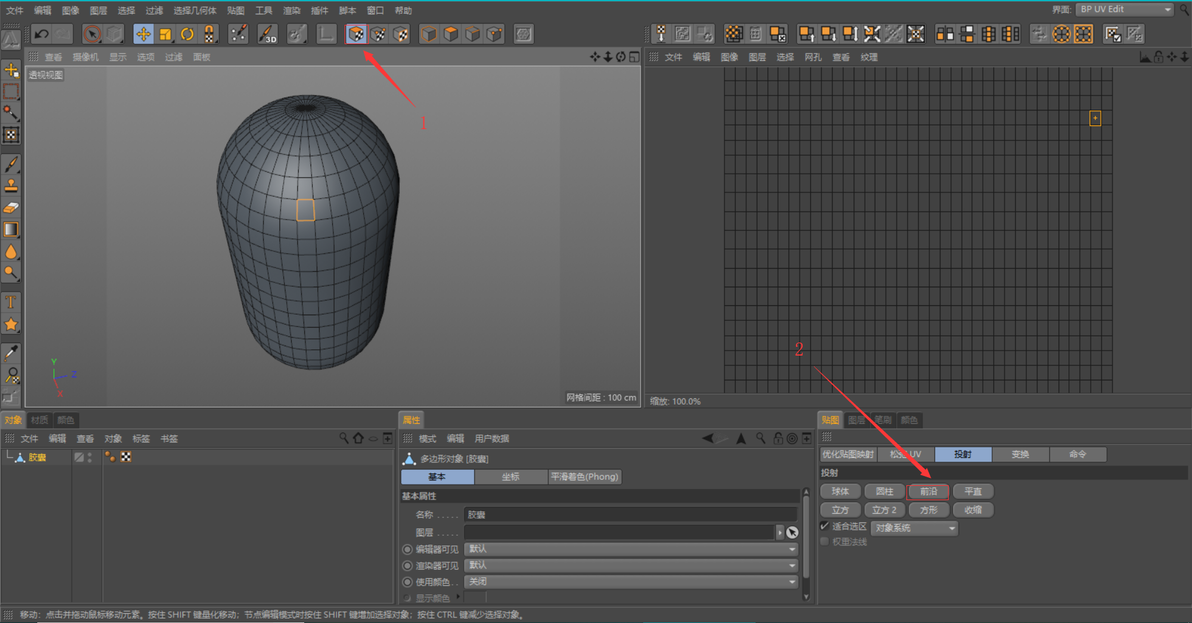This screenshot has height=623, width=1192.
Task: Select the eraser tool in left sidebar
Action: pyautogui.click(x=11, y=206)
